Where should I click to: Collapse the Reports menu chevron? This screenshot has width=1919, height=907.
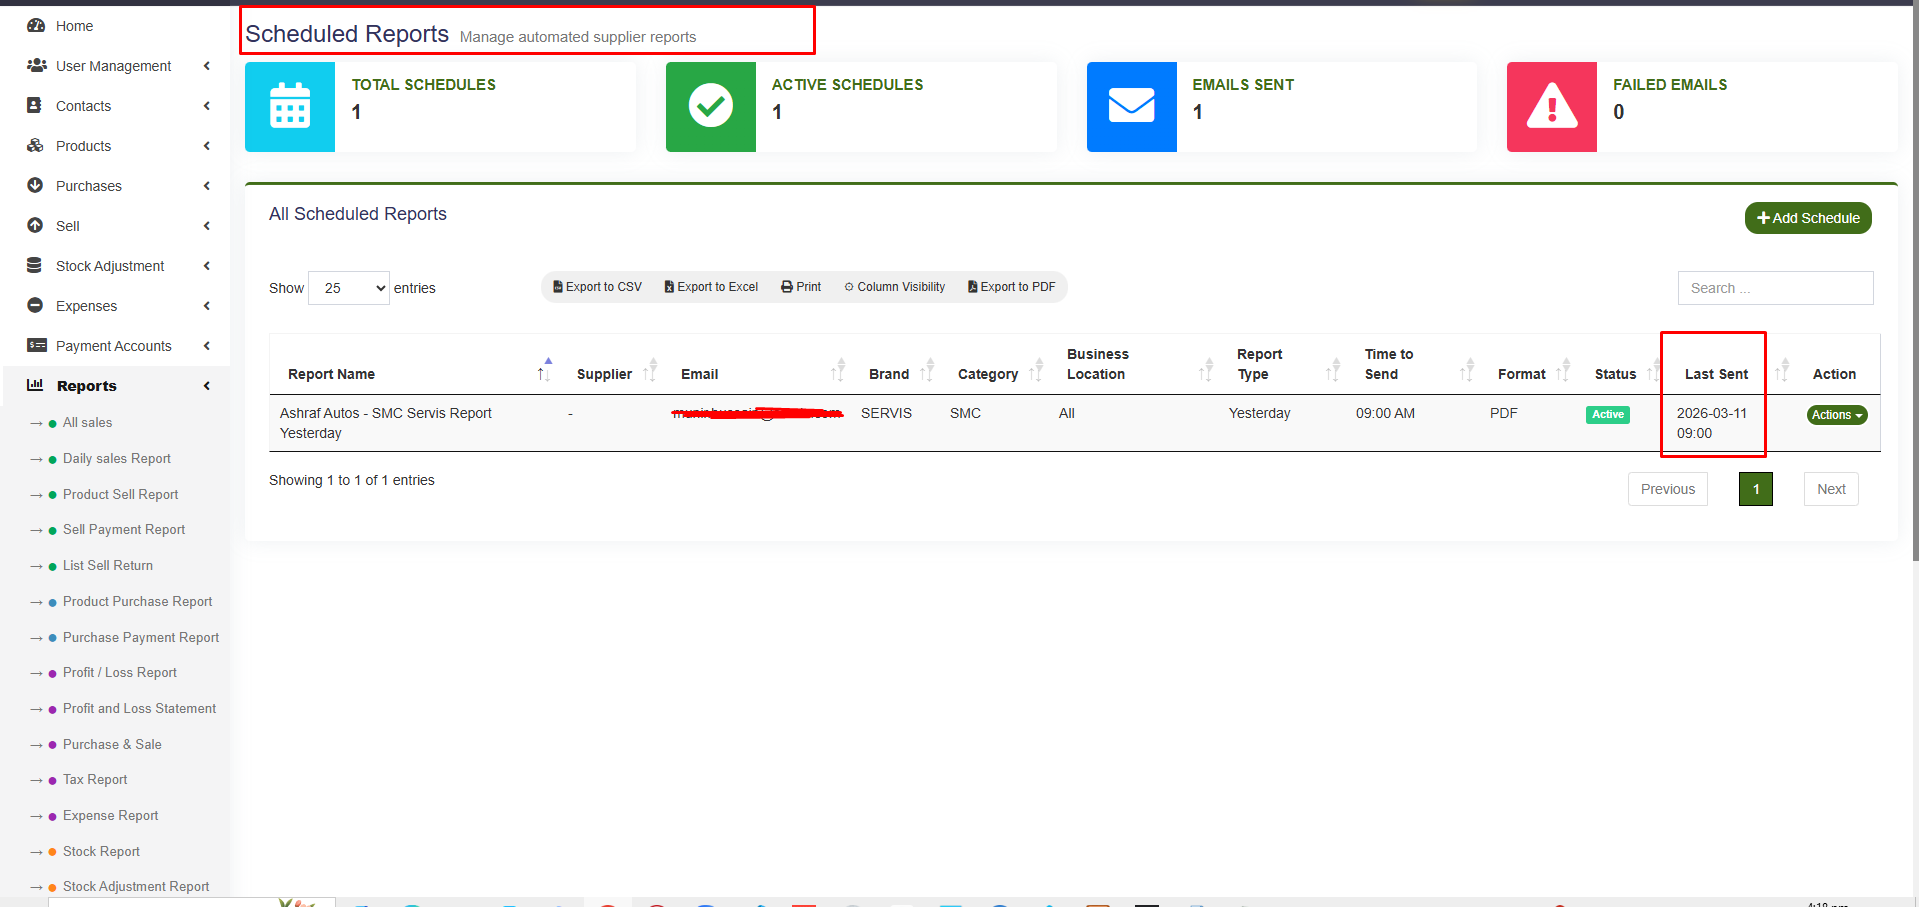click(x=206, y=386)
